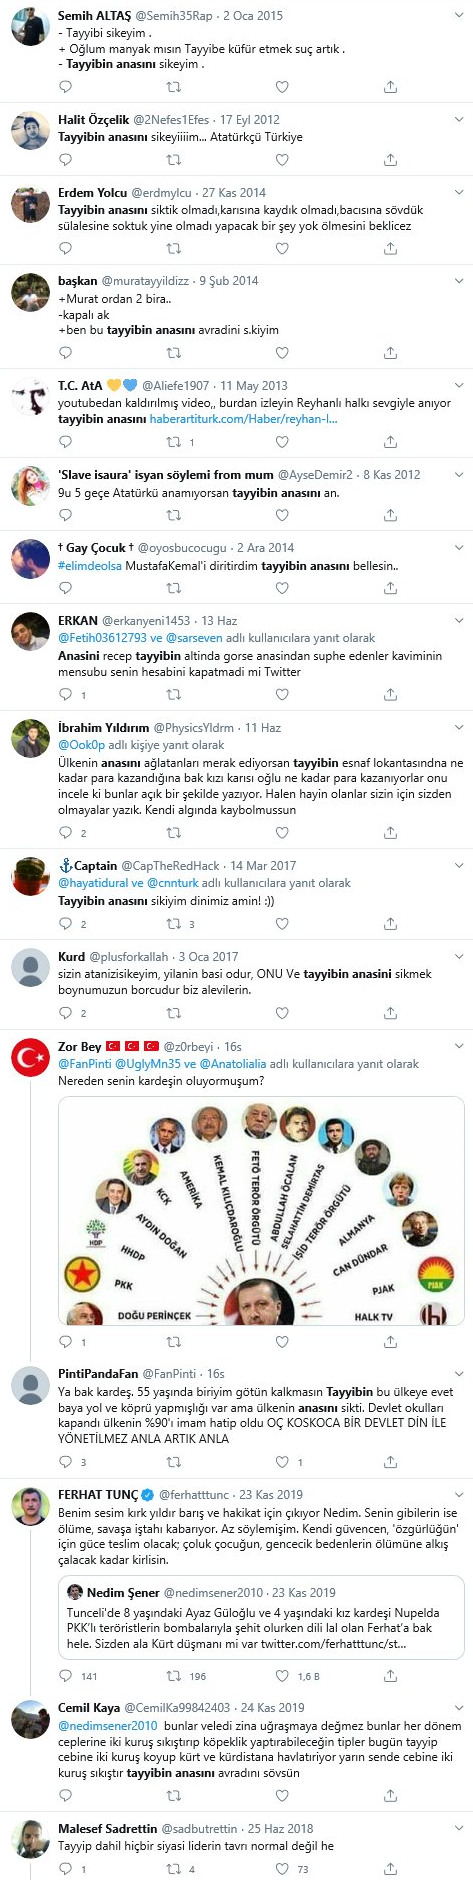Like PintiPandaFan's tweet with 1 like

[282, 1462]
